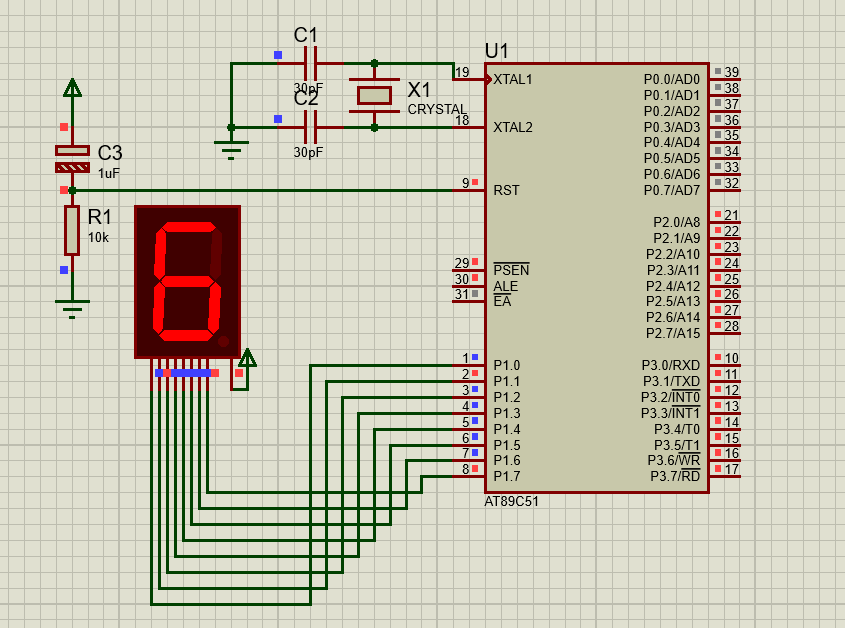
Task: Click the R1 resistor body
Action: point(72,230)
